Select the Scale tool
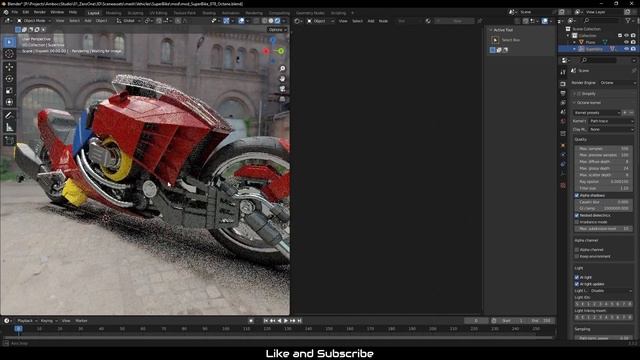640x360 pixels. click(9, 90)
